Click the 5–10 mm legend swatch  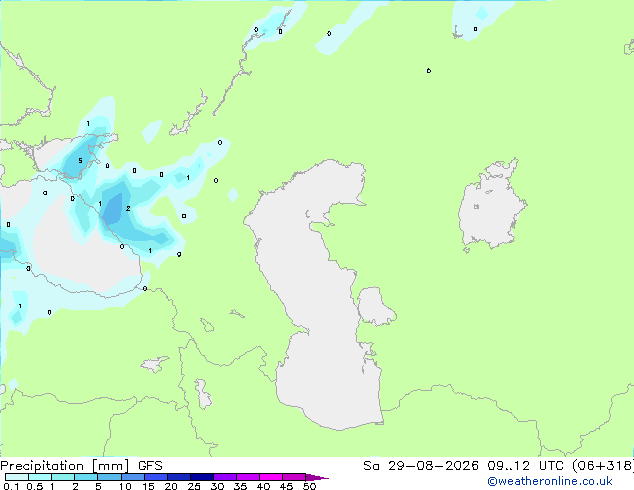tap(110, 477)
